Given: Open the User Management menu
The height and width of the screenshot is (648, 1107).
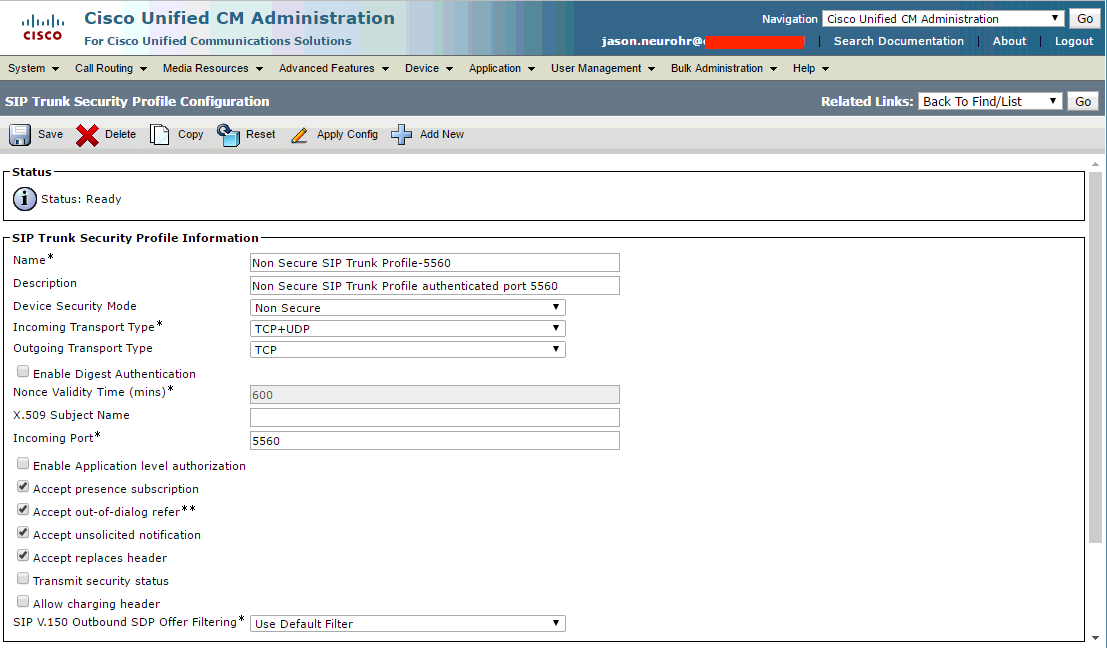Looking at the screenshot, I should (603, 68).
